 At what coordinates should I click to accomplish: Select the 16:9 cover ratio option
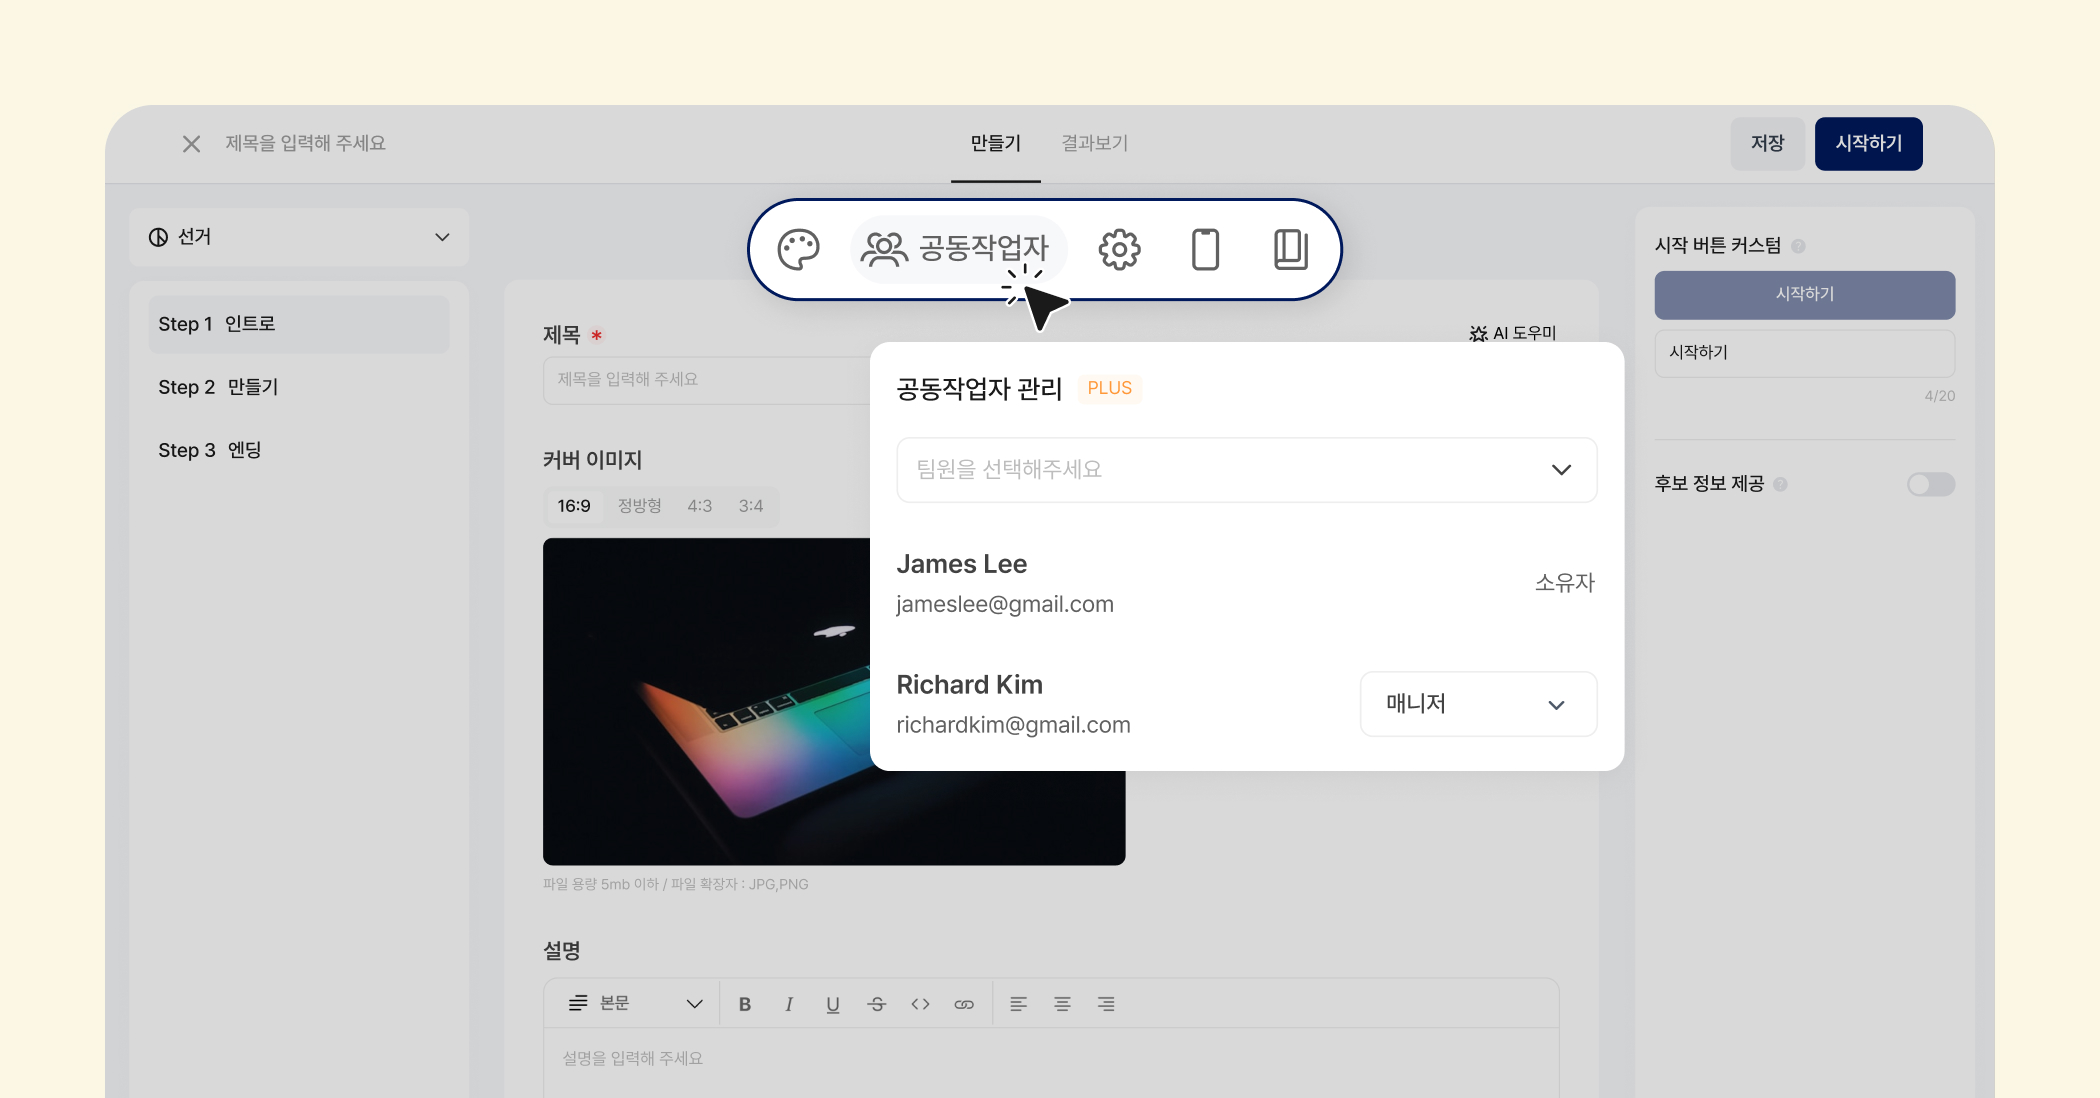[x=574, y=506]
